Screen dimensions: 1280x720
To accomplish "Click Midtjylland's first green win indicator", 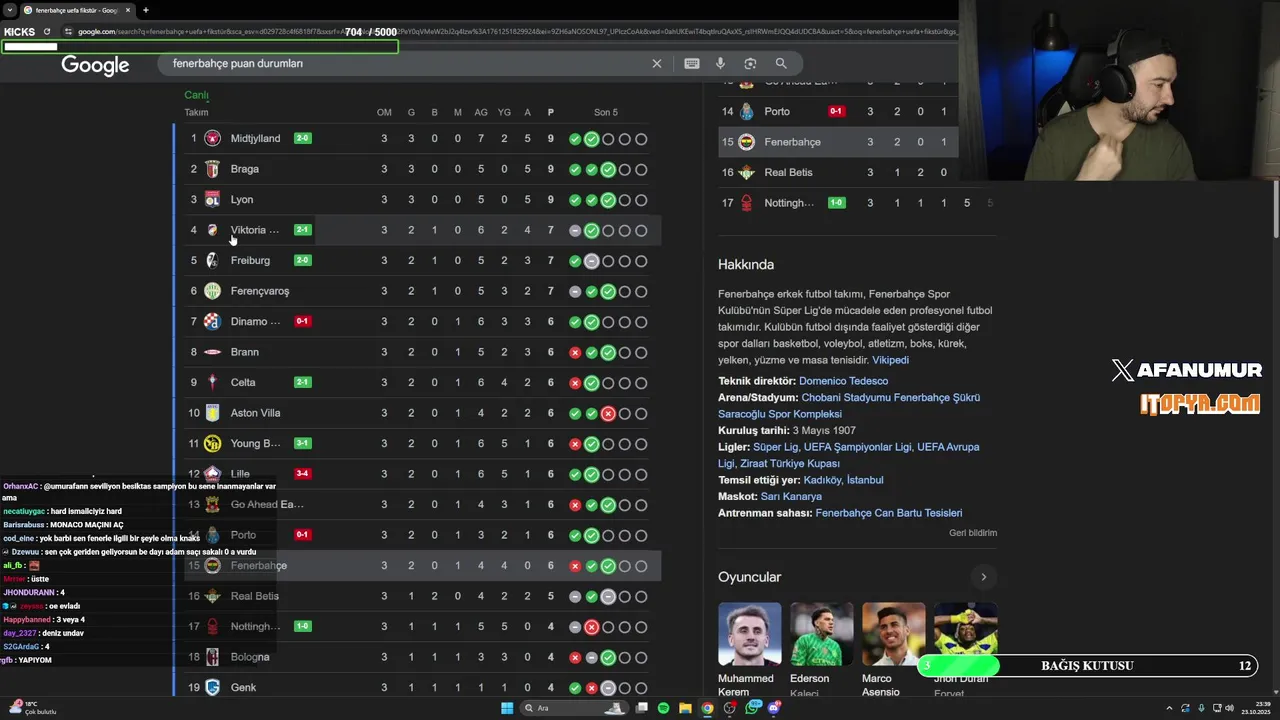I will (575, 139).
